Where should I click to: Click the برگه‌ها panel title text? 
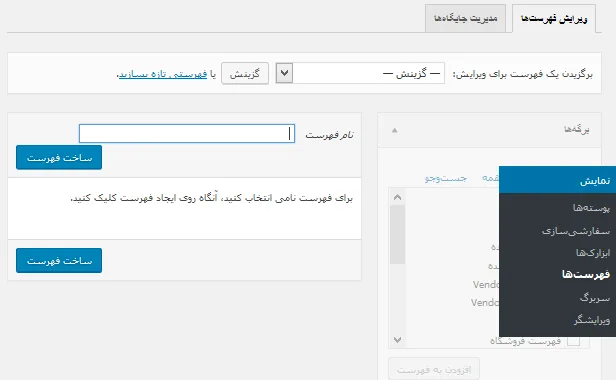tap(577, 129)
